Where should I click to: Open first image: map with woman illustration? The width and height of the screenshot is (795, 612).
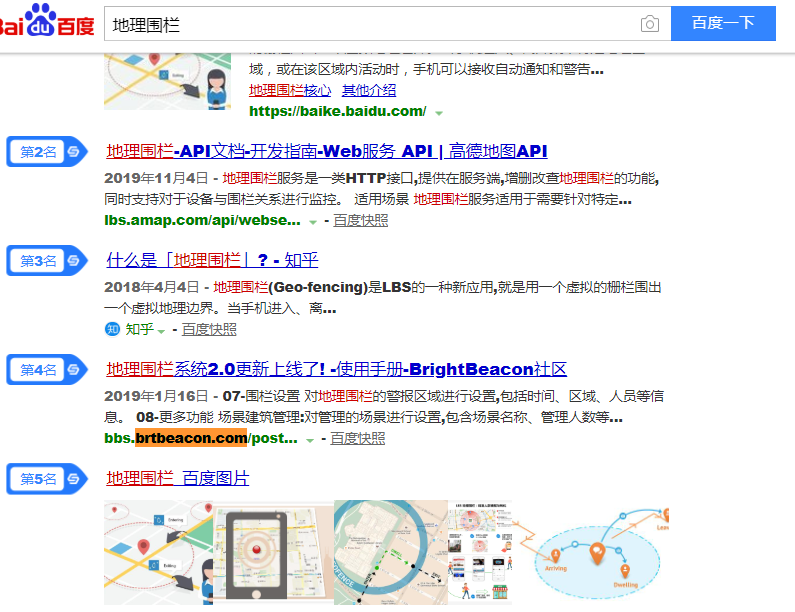pos(158,552)
